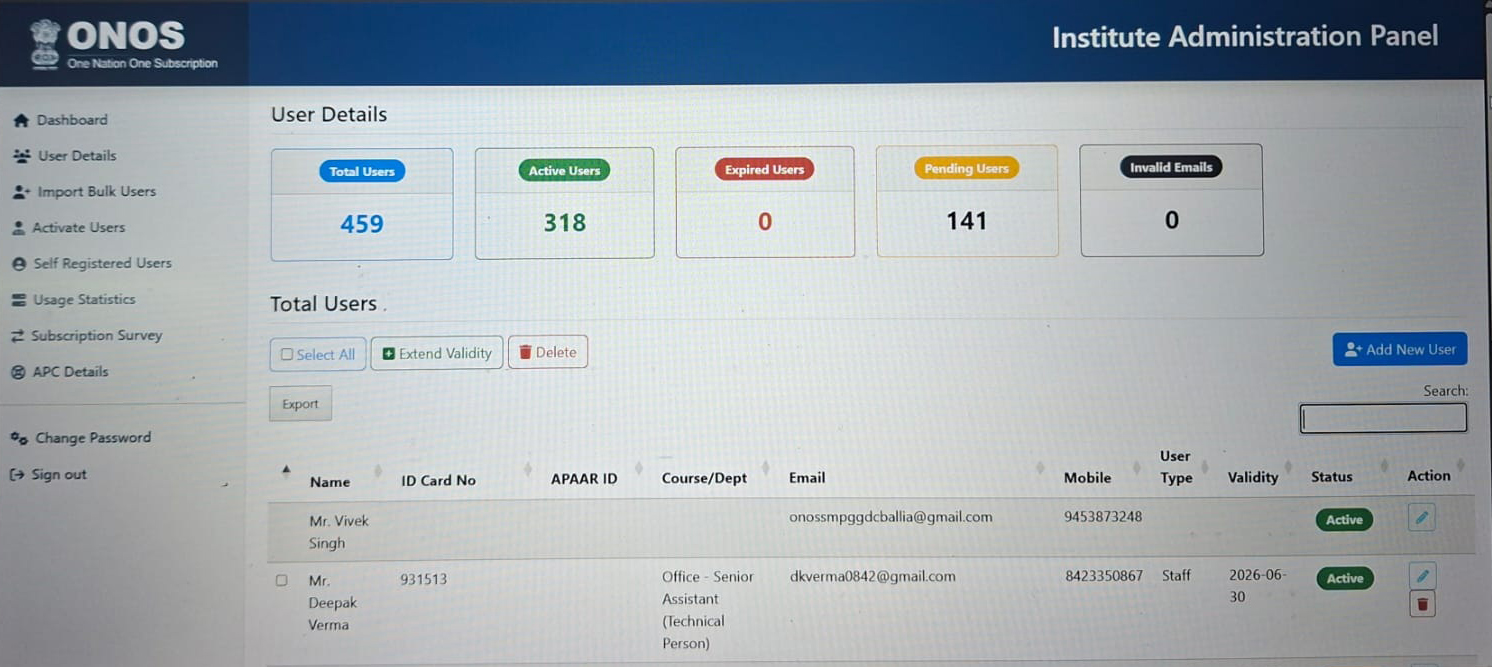Sort users by the Validity column header
The width and height of the screenshot is (1492, 667).
pyautogui.click(x=1252, y=478)
